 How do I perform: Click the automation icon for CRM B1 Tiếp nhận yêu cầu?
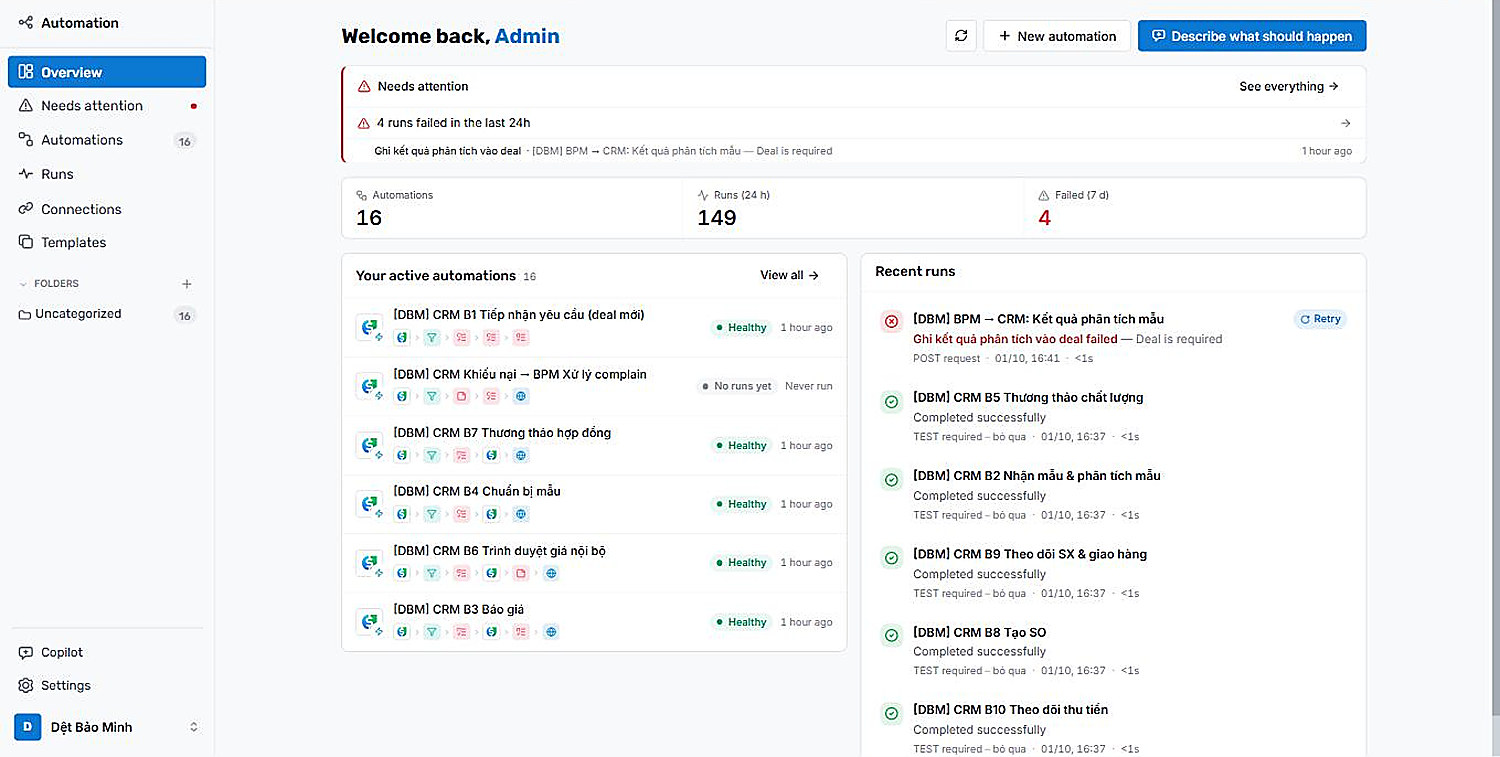[369, 328]
